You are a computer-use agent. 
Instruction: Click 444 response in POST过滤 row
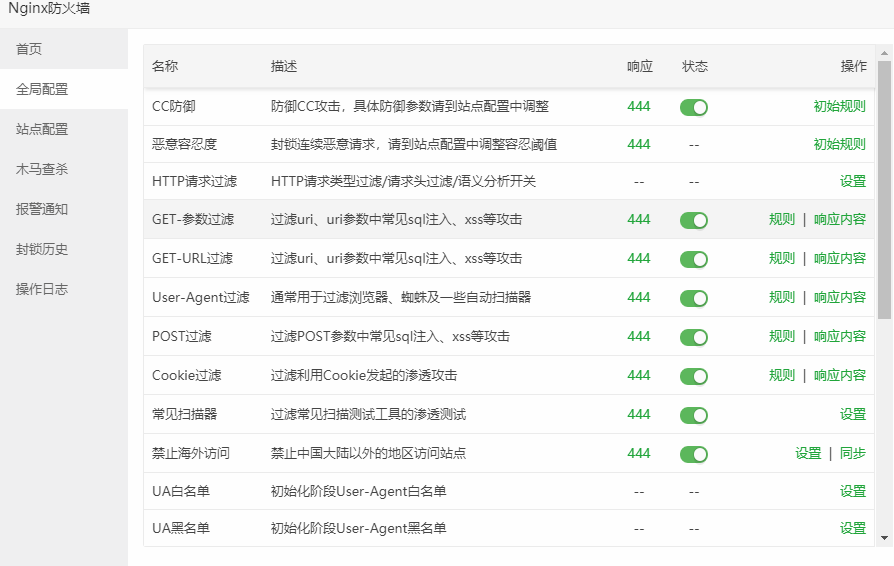(x=639, y=336)
